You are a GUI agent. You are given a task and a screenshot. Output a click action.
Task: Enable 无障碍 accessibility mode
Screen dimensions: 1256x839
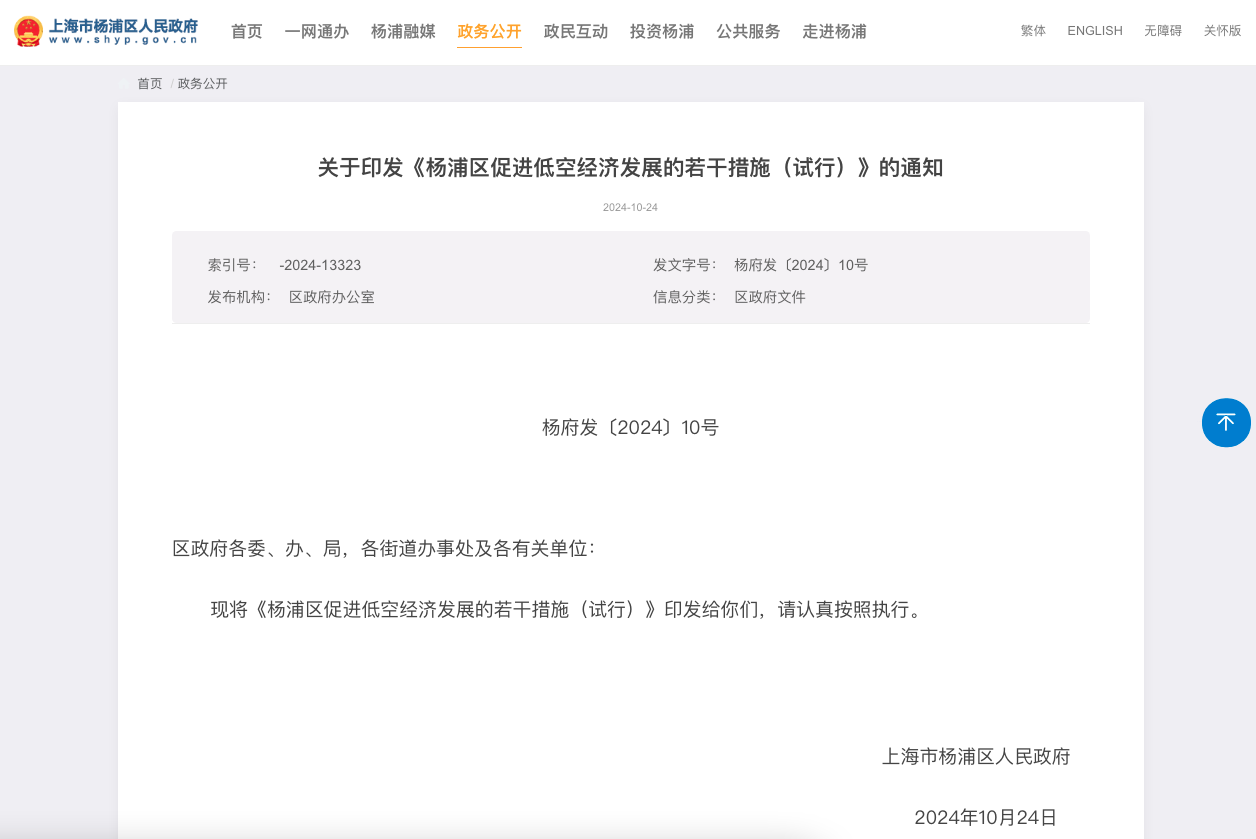pyautogui.click(x=1162, y=31)
